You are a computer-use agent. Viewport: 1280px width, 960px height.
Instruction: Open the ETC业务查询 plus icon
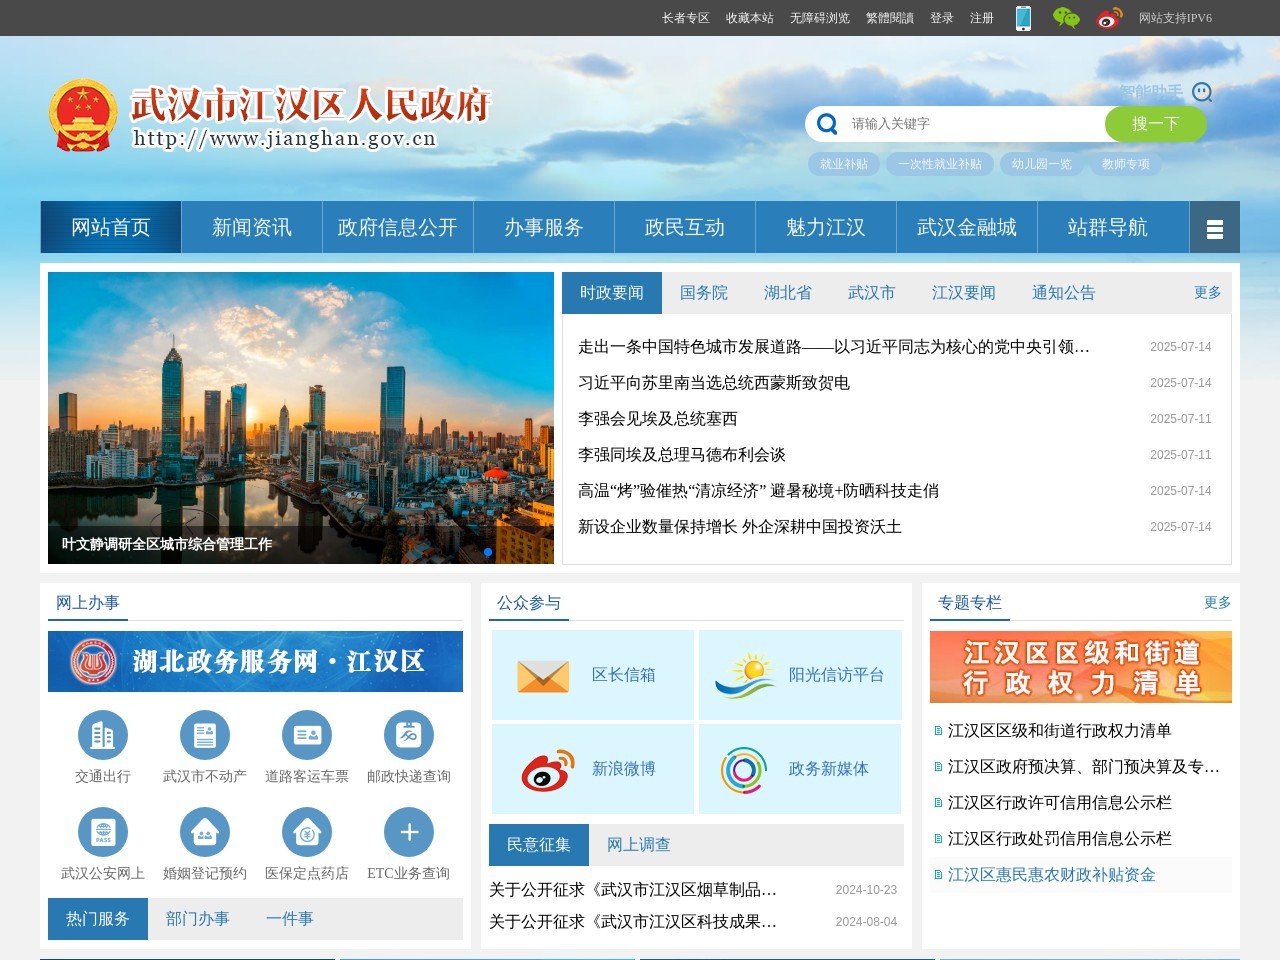409,832
